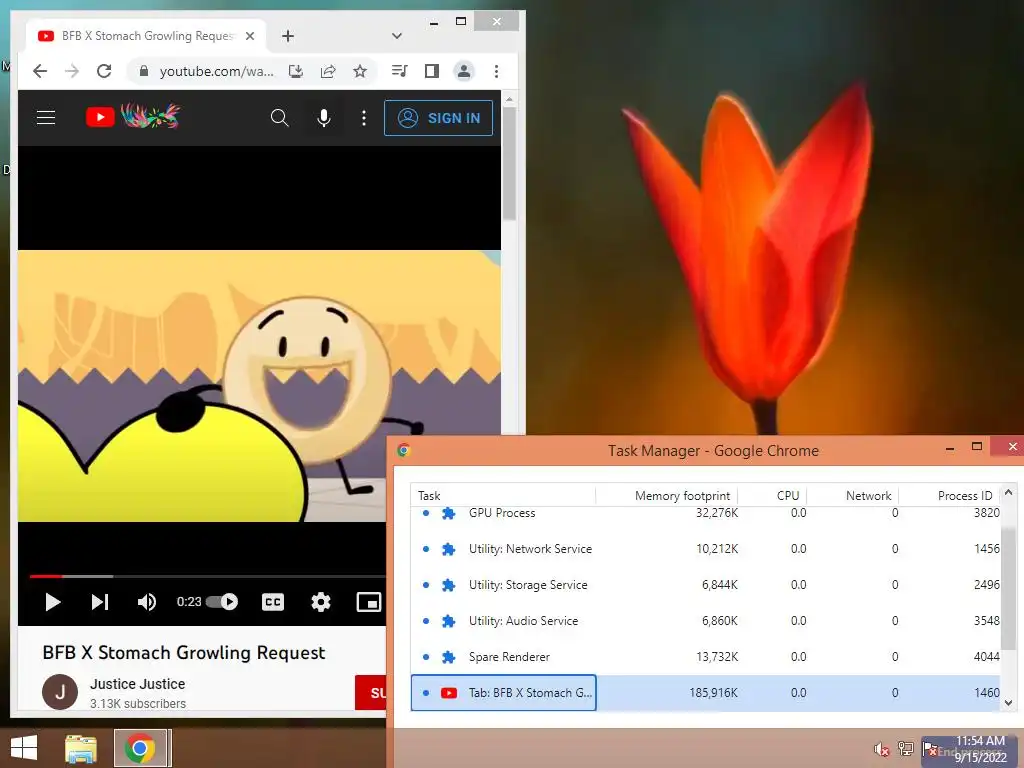Image resolution: width=1024 pixels, height=768 pixels.
Task: Select Utility: Storage Service row
Action: 706,584
